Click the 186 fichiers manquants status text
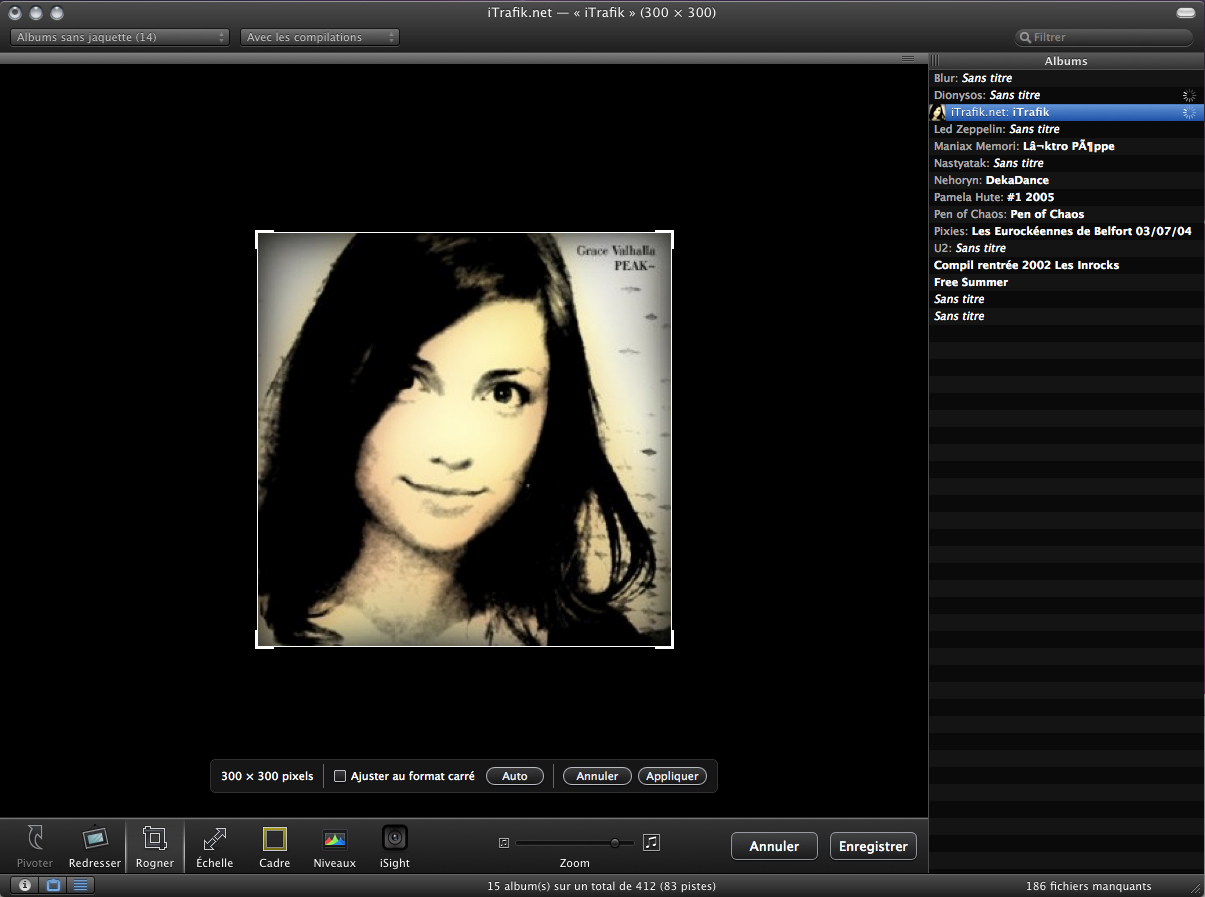This screenshot has height=897, width=1205. 1088,886
